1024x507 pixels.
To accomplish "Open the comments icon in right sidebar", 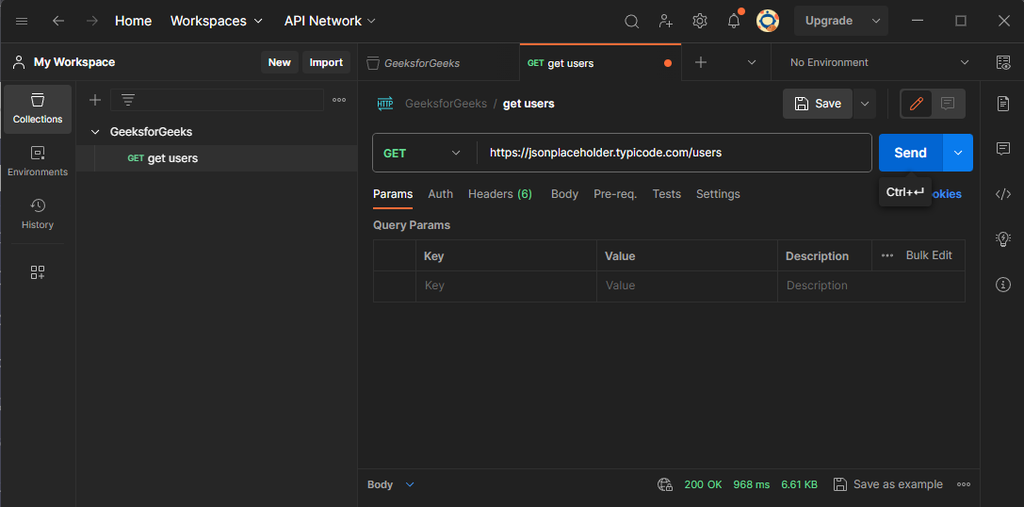I will point(1003,149).
